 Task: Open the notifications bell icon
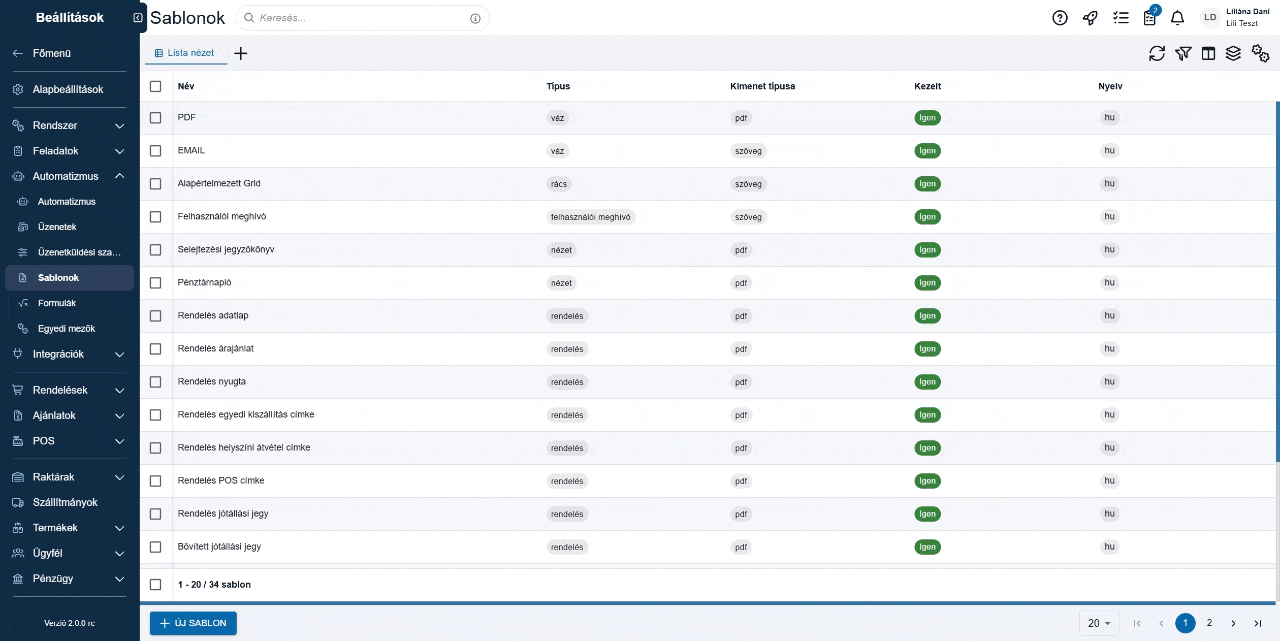(x=1178, y=18)
